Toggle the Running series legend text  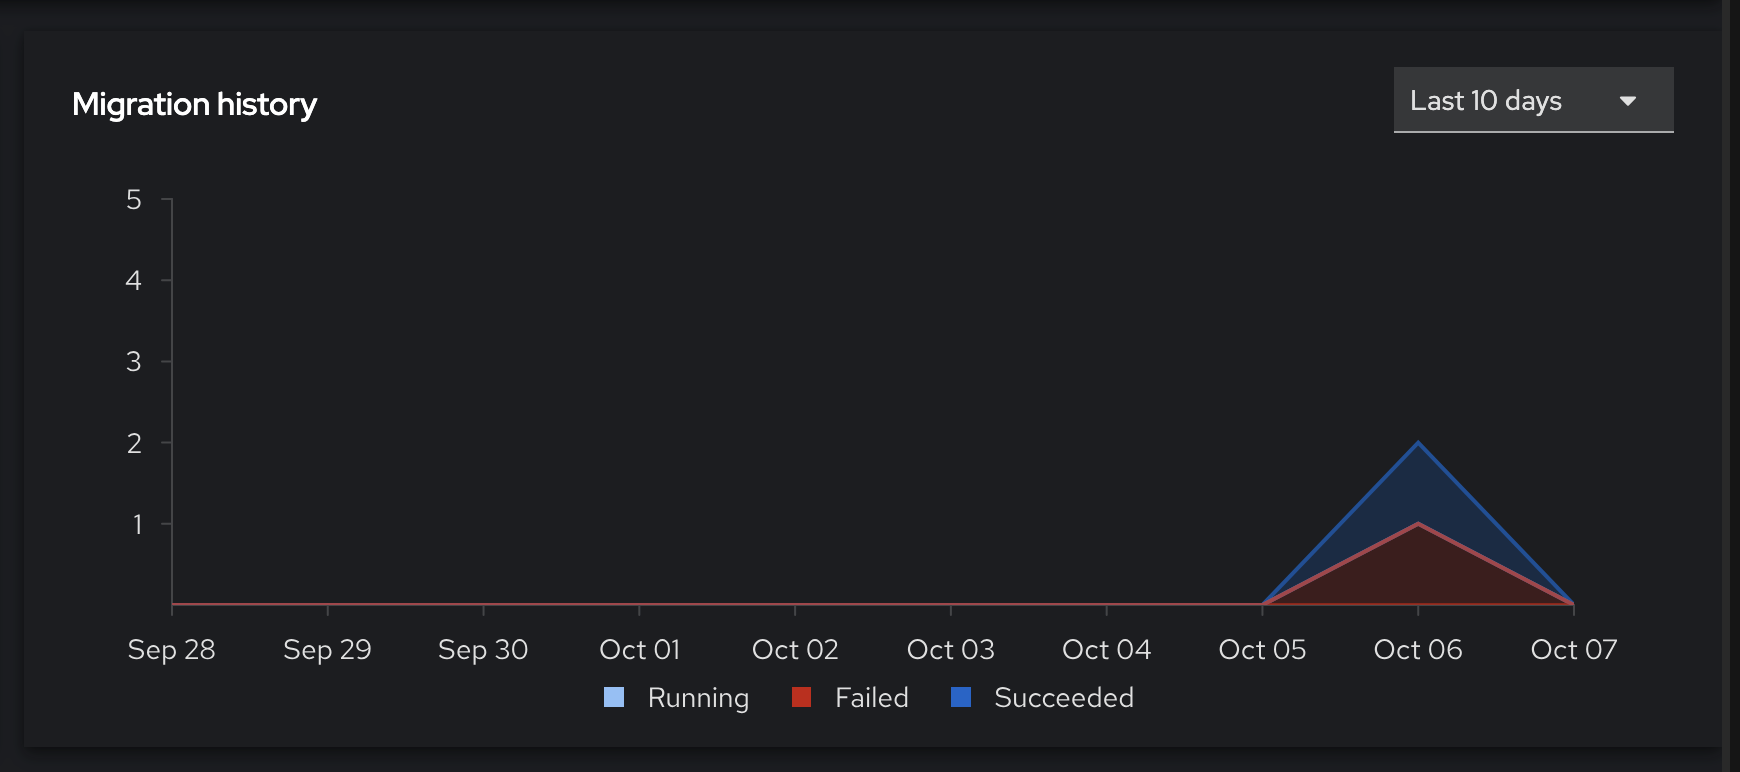pyautogui.click(x=698, y=697)
